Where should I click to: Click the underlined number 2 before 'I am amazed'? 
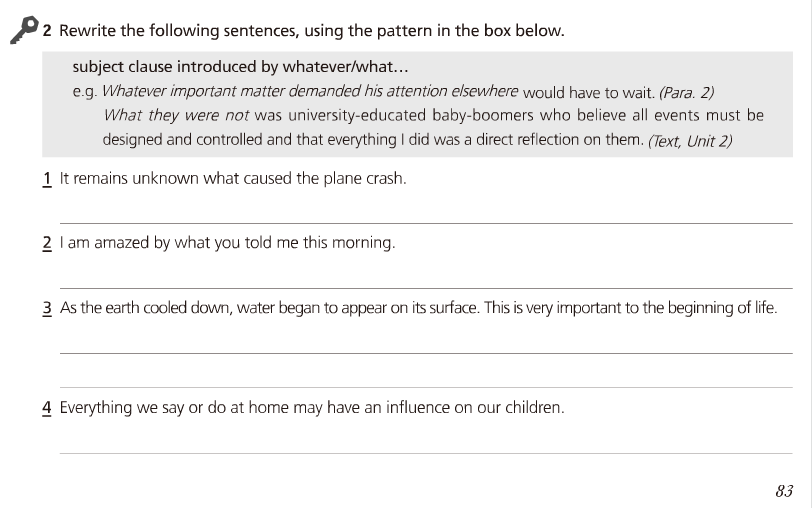pos(47,243)
